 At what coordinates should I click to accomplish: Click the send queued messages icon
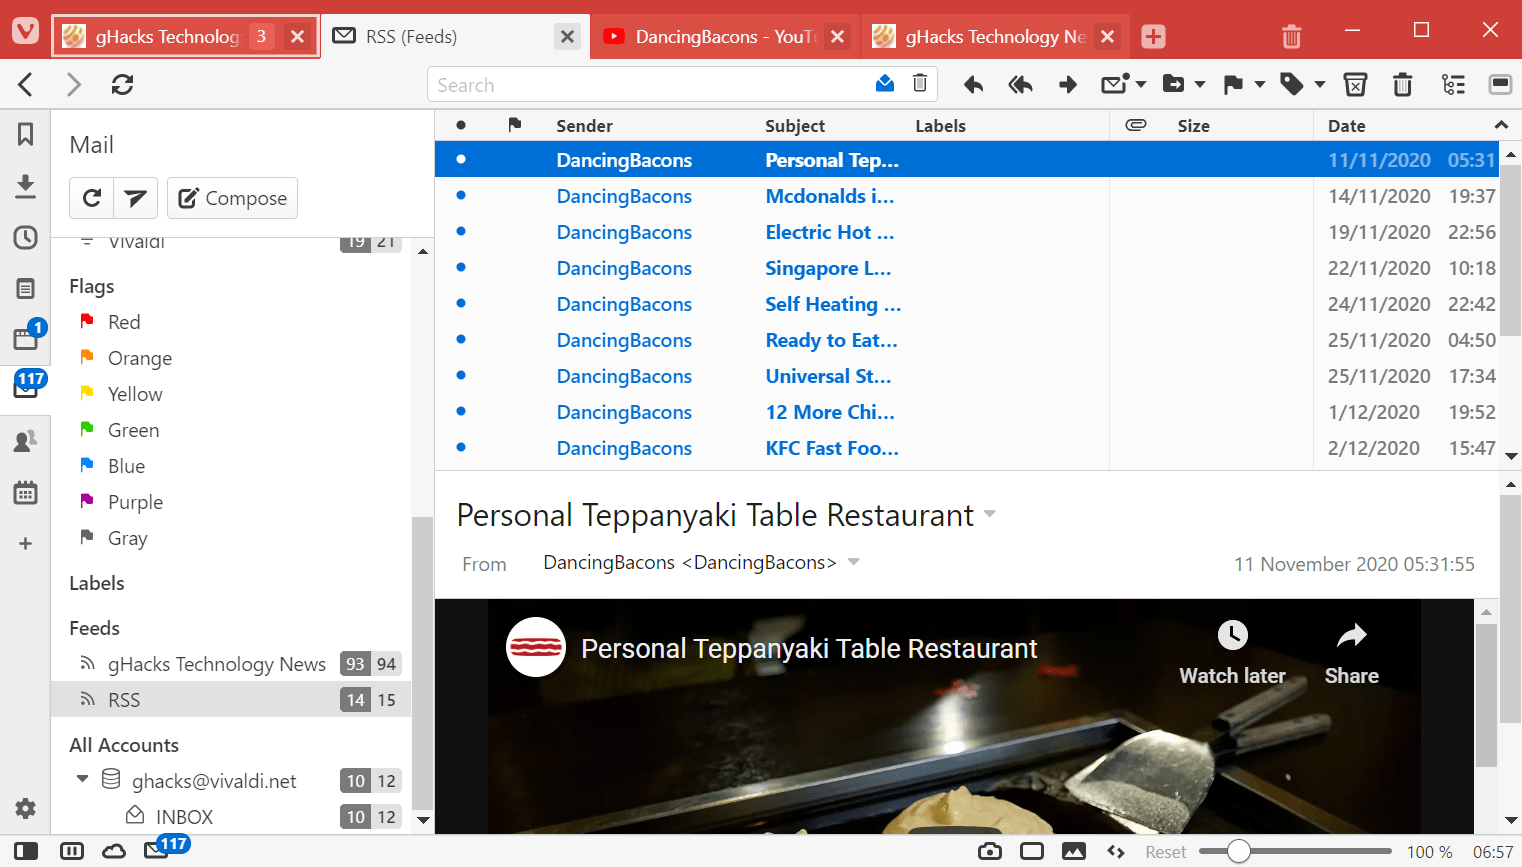click(x=135, y=198)
